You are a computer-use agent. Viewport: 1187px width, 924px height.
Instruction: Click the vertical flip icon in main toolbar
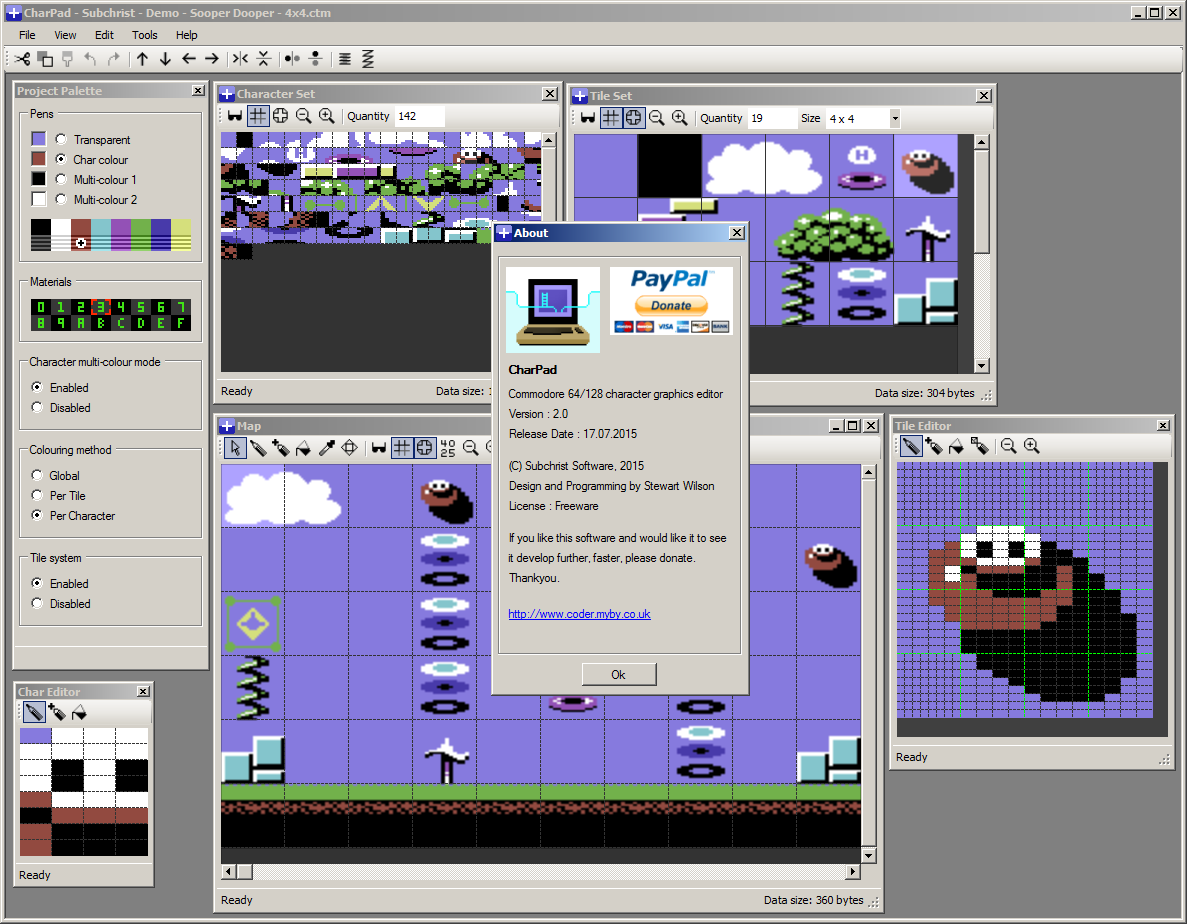point(263,59)
